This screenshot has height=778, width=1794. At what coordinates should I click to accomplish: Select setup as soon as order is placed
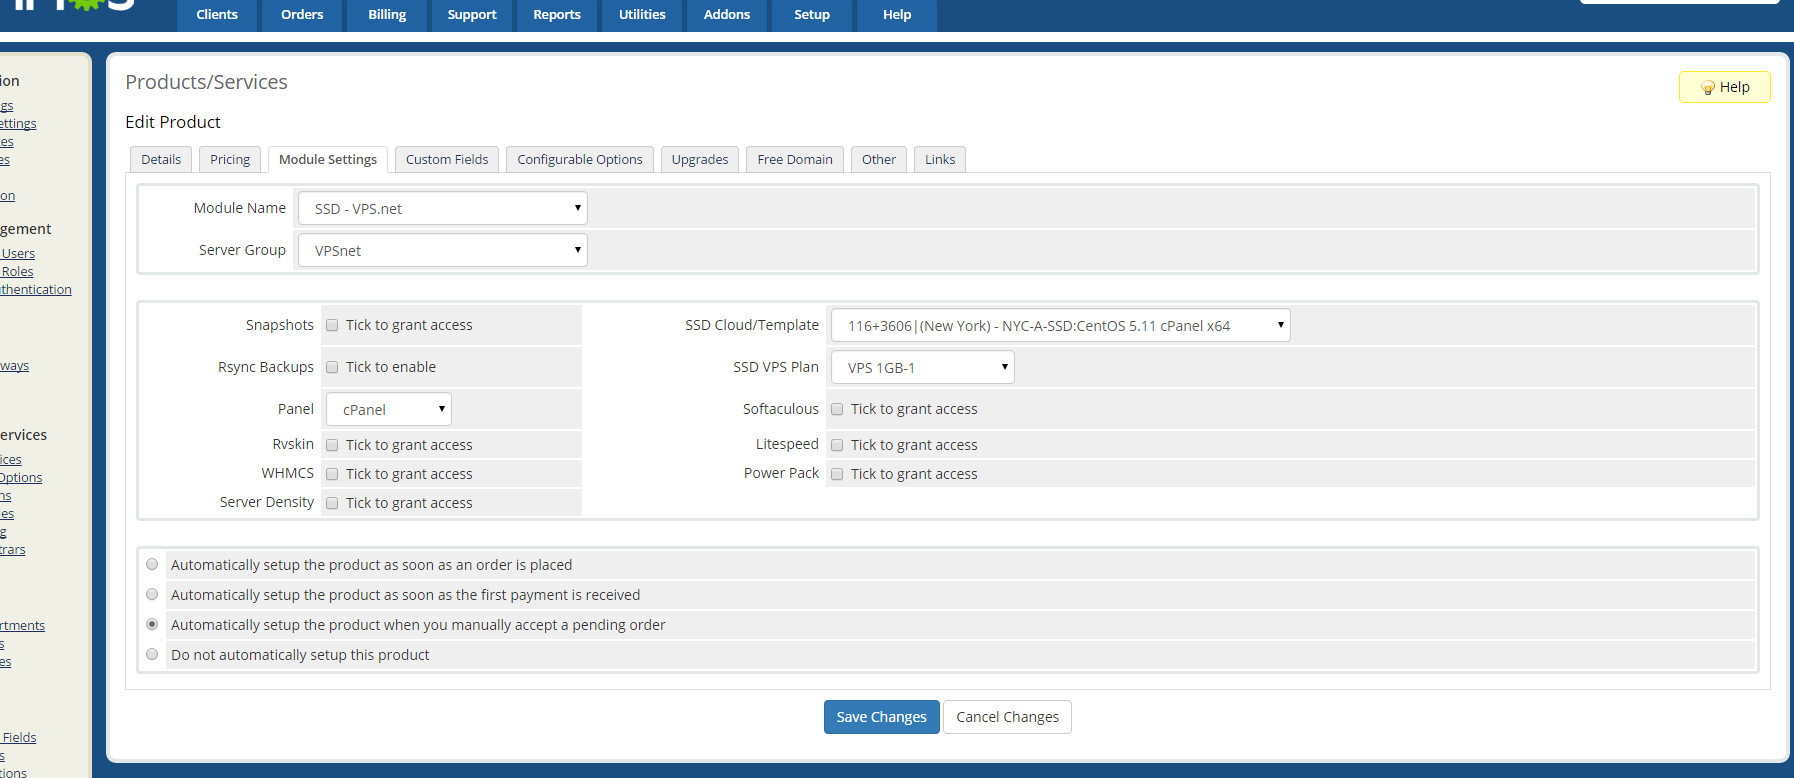(x=152, y=565)
